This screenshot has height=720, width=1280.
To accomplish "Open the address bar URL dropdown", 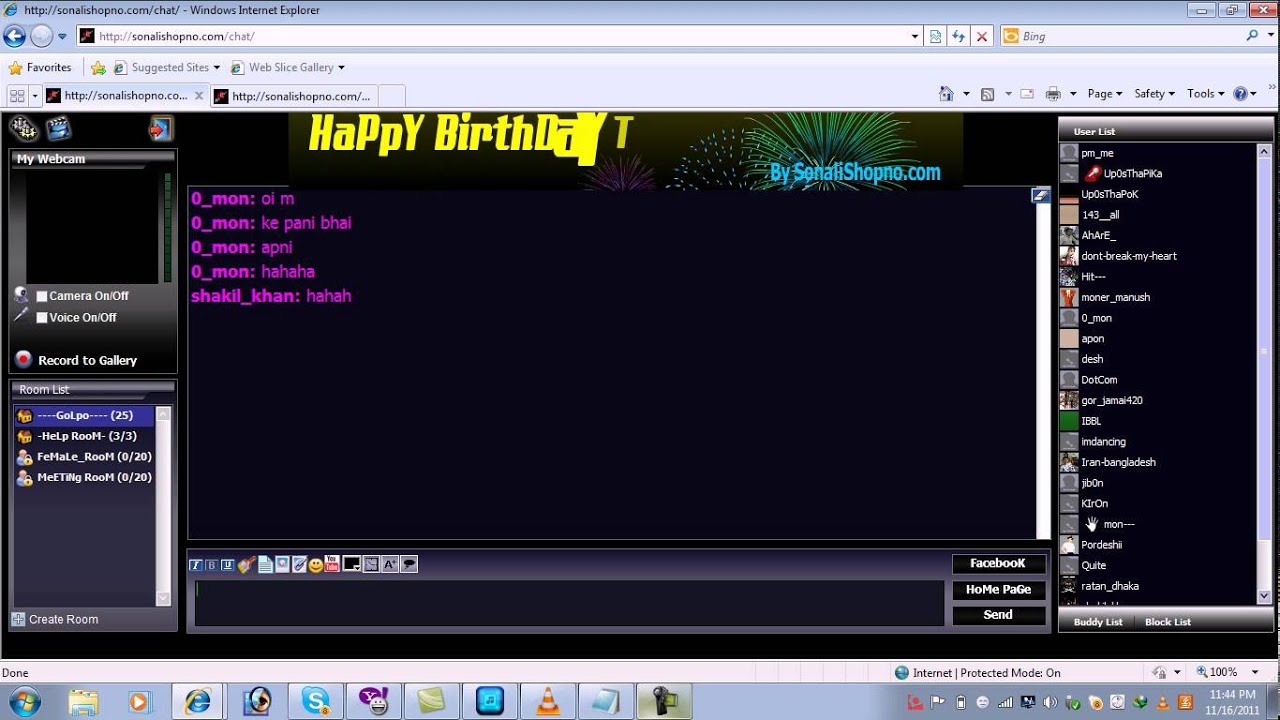I will (915, 36).
